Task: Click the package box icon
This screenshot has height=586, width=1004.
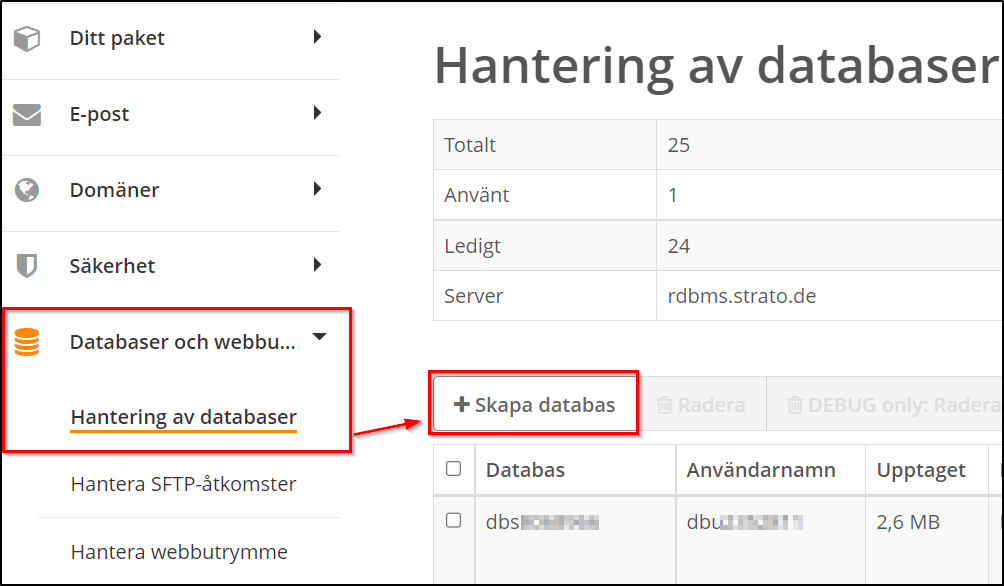Action: (27, 39)
